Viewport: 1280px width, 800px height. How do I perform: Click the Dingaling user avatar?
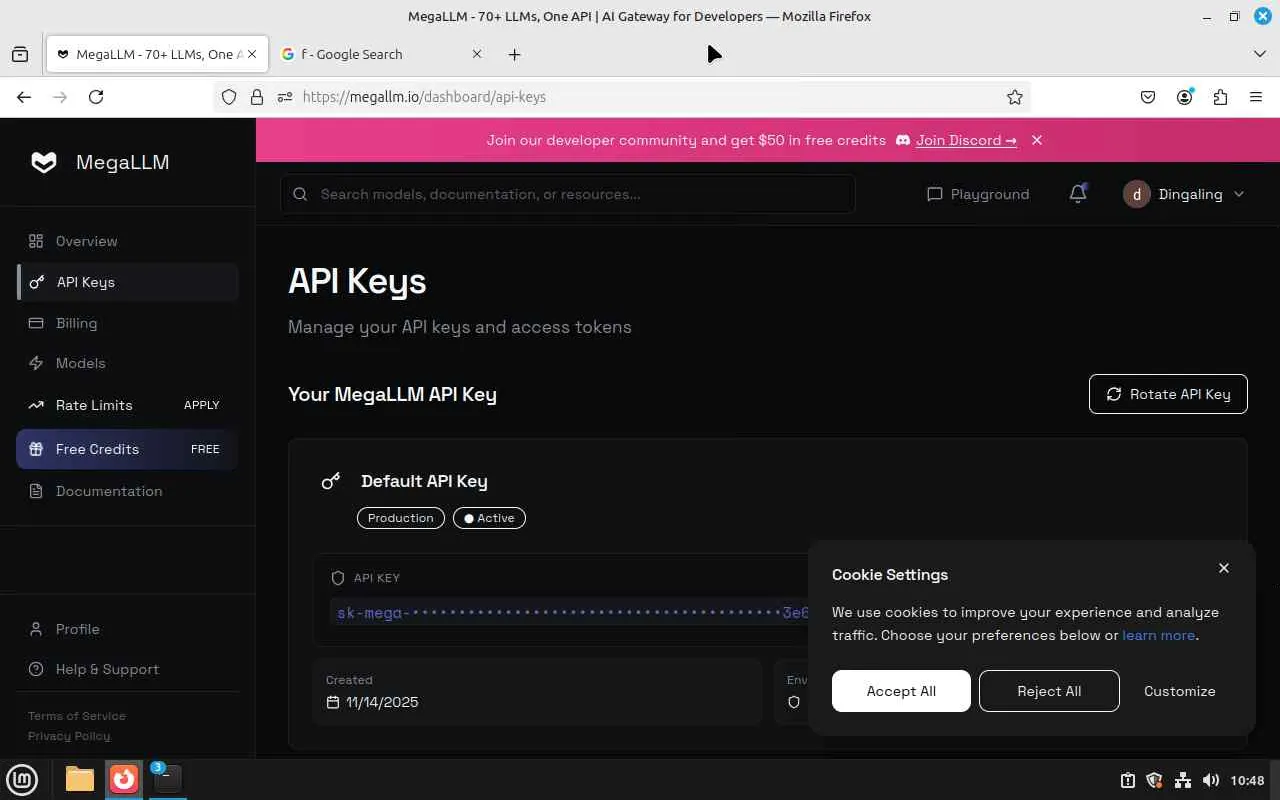(1137, 194)
